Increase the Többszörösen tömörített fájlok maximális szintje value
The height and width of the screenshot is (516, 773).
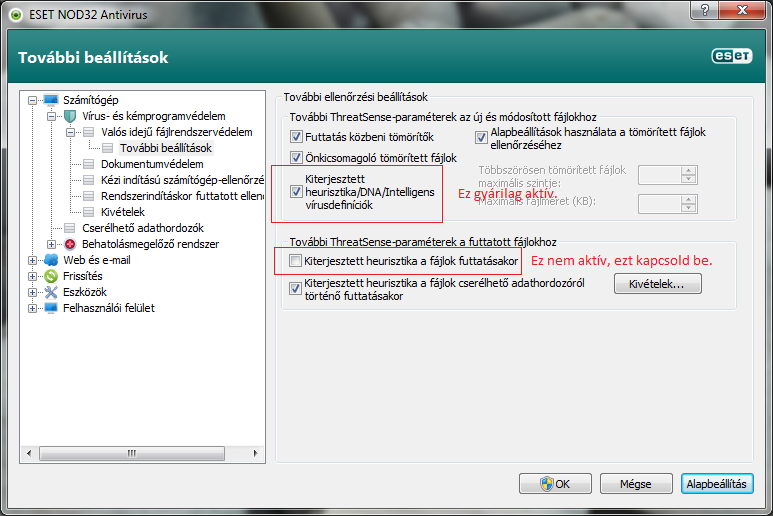click(x=689, y=171)
